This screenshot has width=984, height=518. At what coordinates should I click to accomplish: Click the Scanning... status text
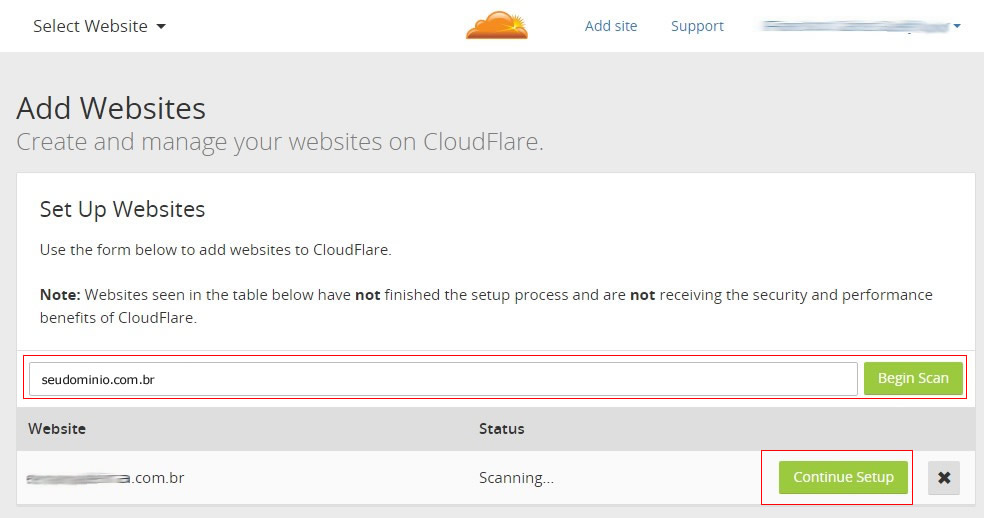[516, 478]
